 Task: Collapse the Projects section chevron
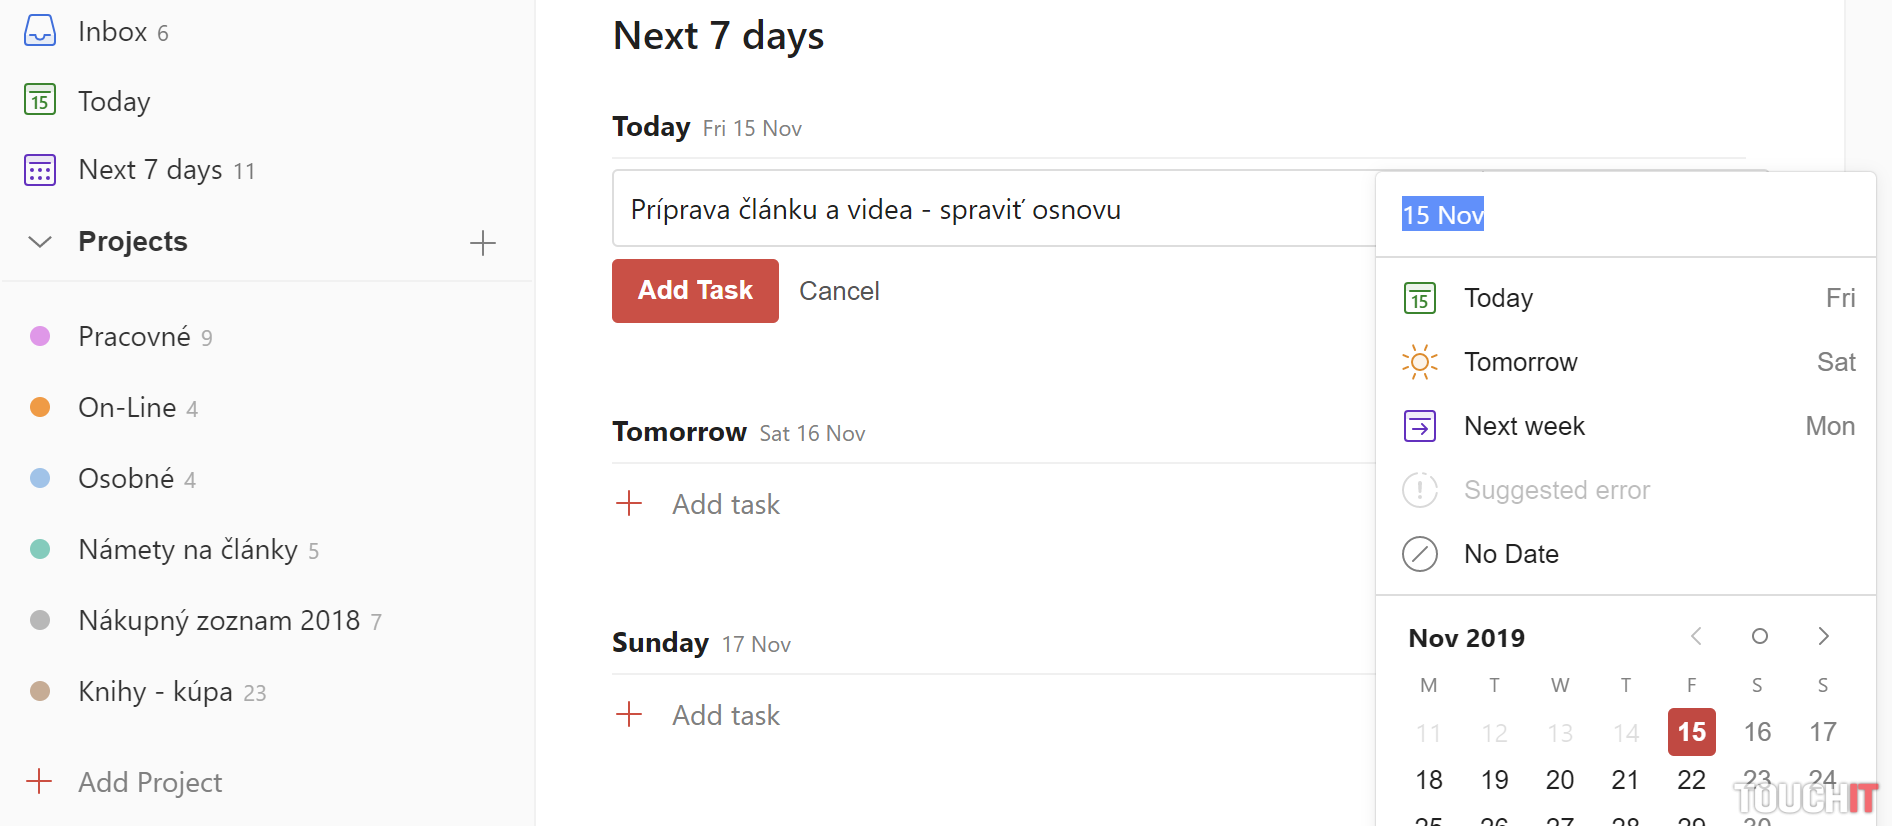coord(40,242)
